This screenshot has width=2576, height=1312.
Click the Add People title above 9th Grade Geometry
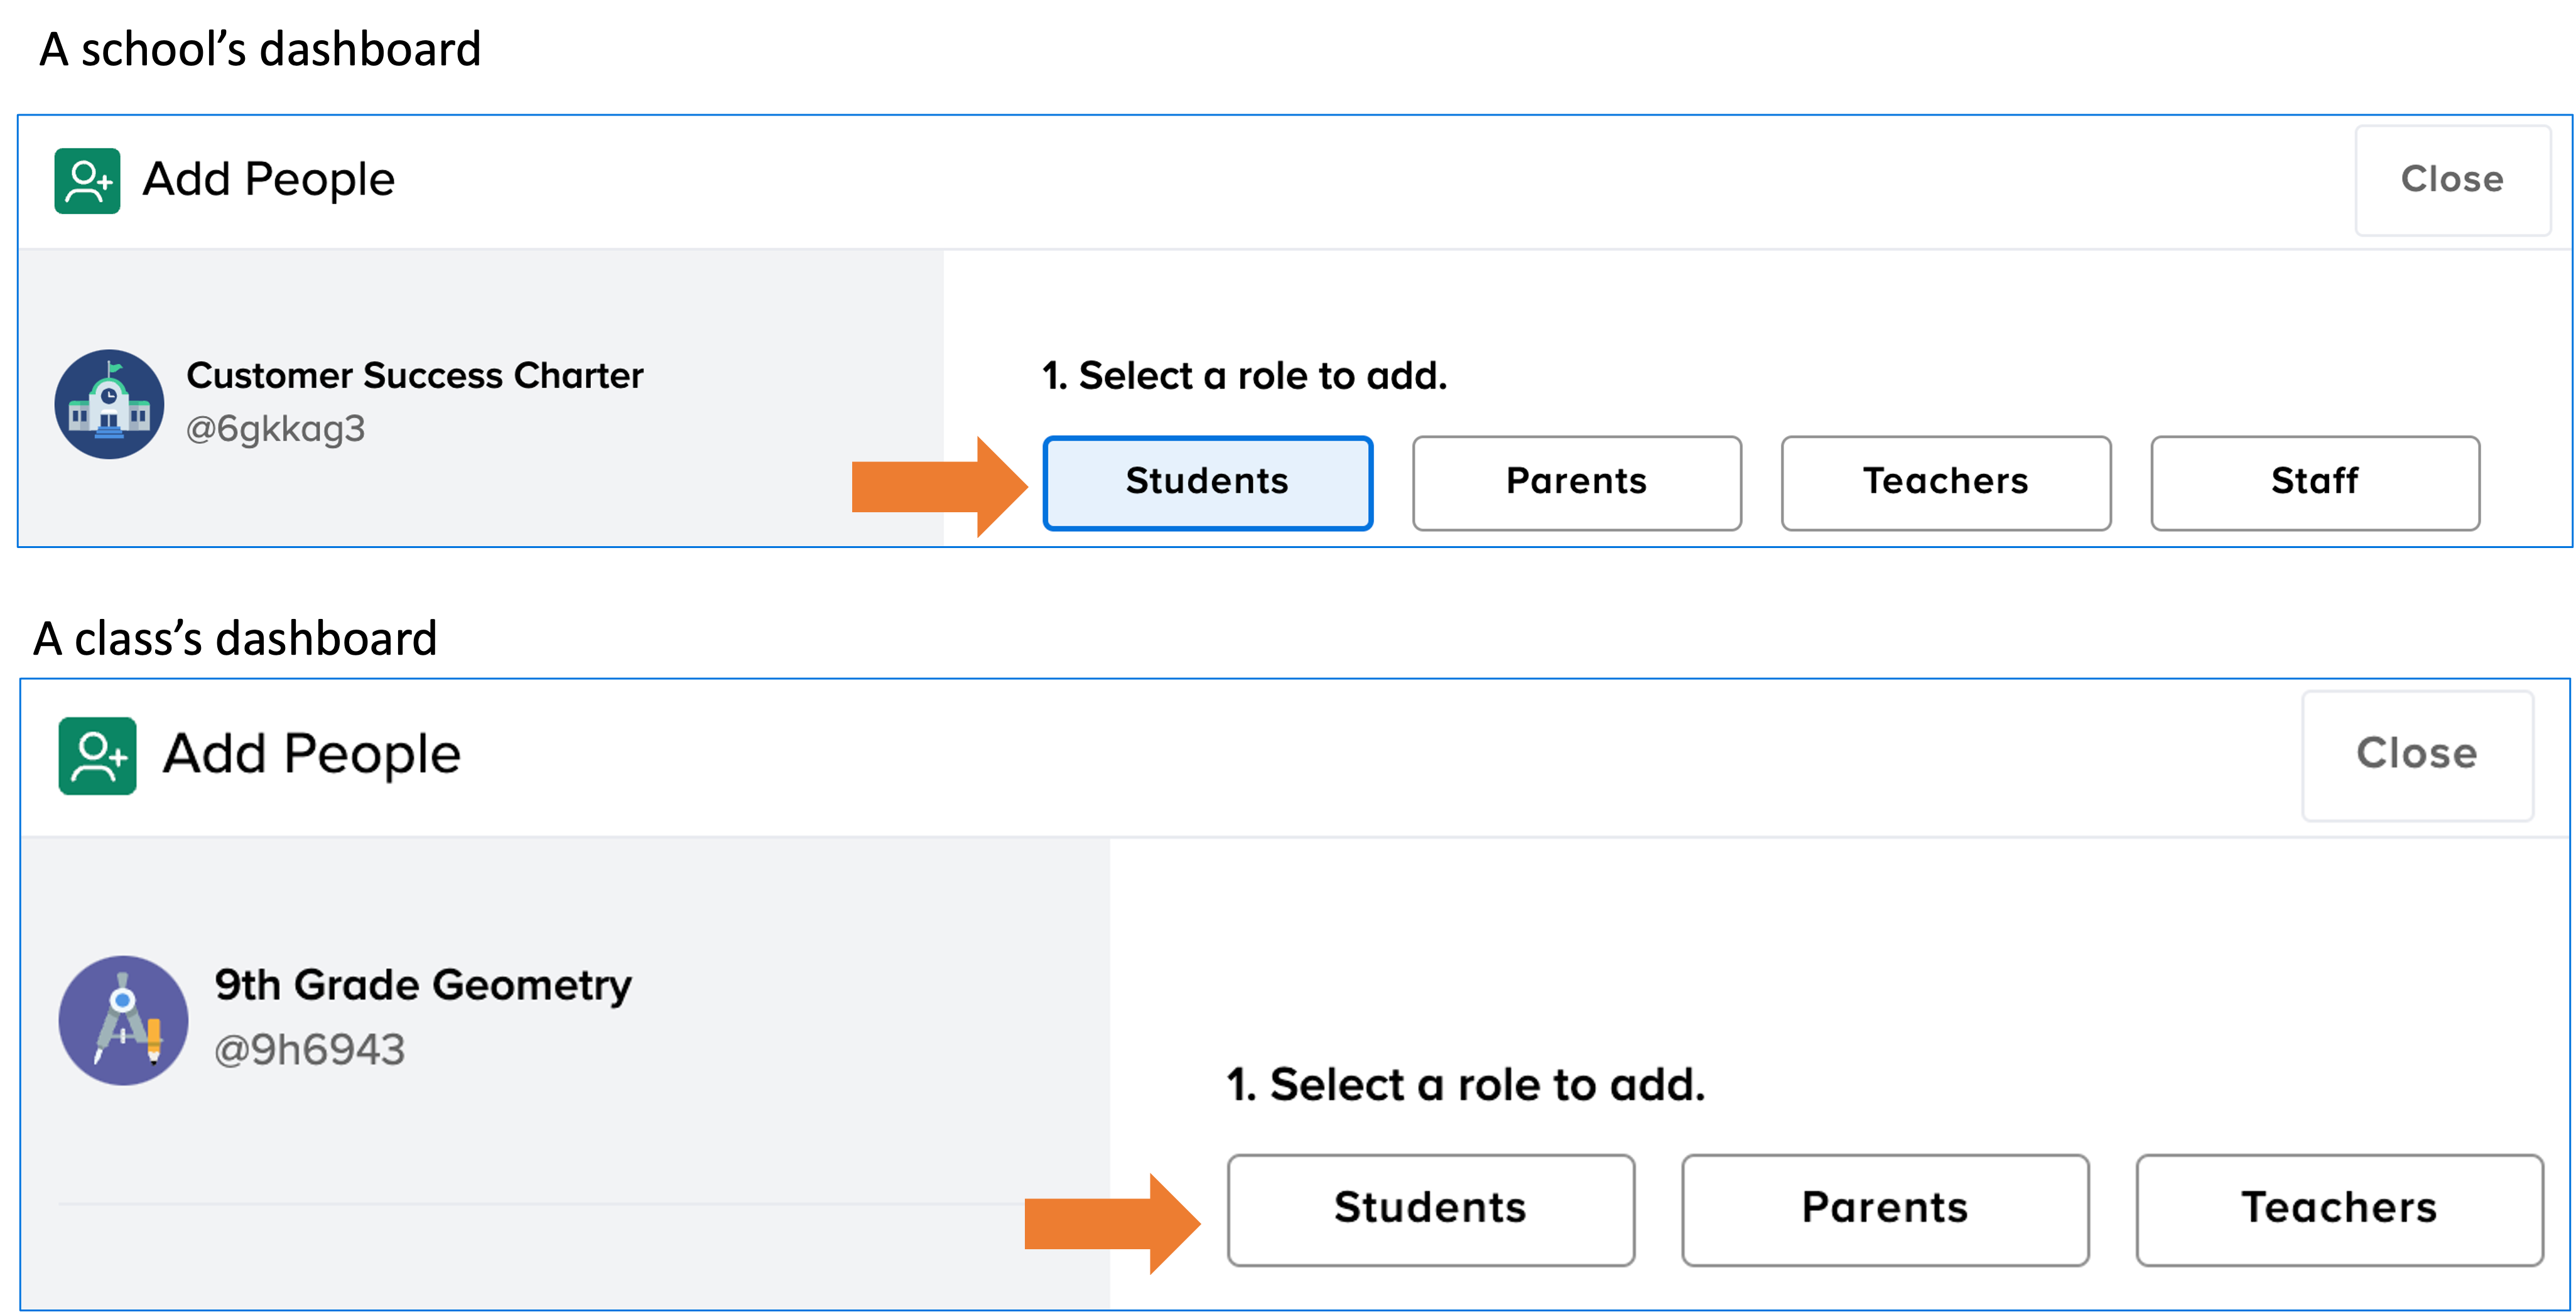point(311,754)
